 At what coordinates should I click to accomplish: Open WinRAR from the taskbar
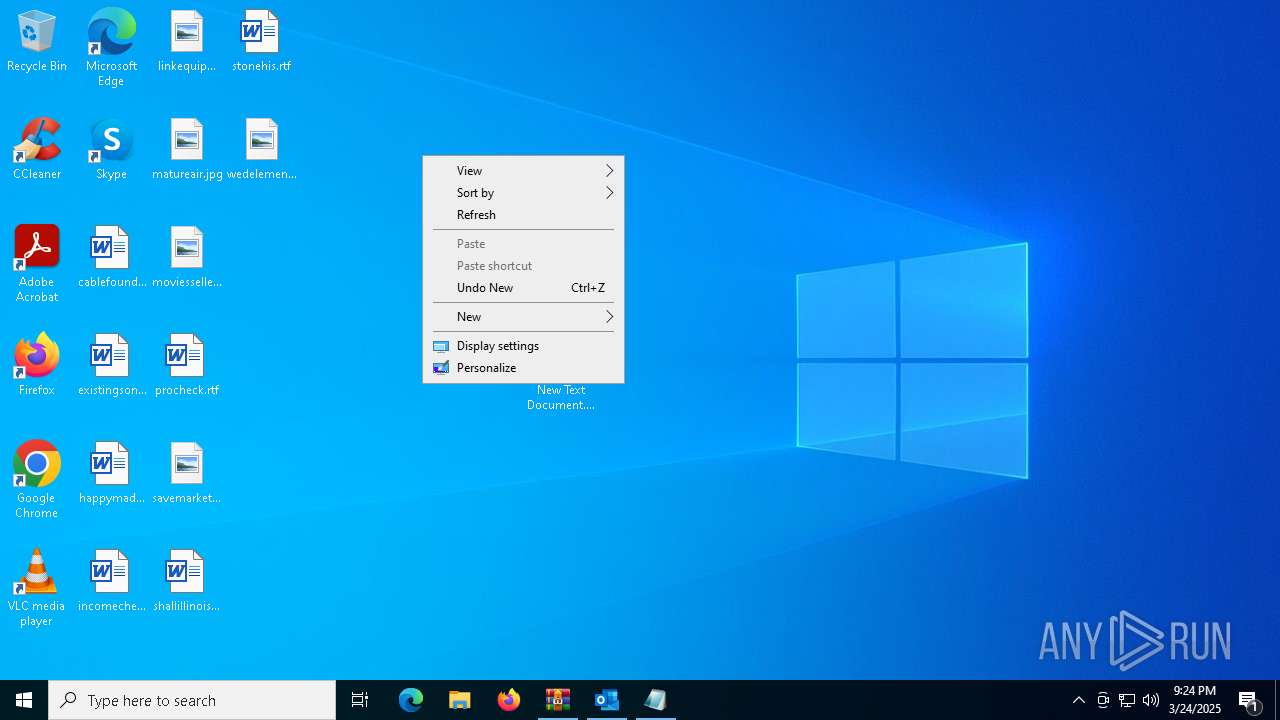click(558, 700)
